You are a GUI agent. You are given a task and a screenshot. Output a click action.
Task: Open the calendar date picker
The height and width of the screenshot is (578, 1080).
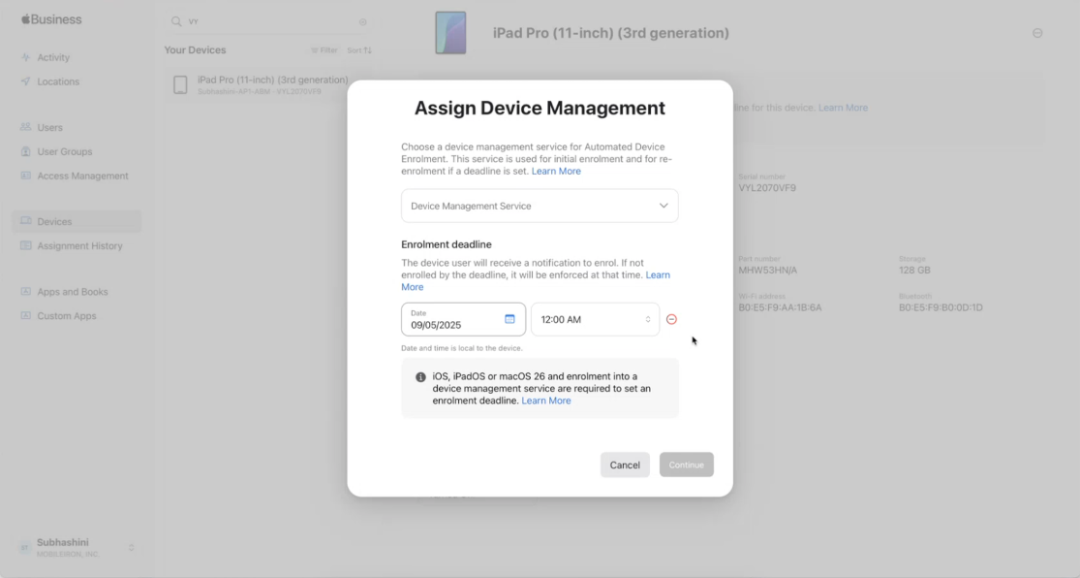(509, 318)
